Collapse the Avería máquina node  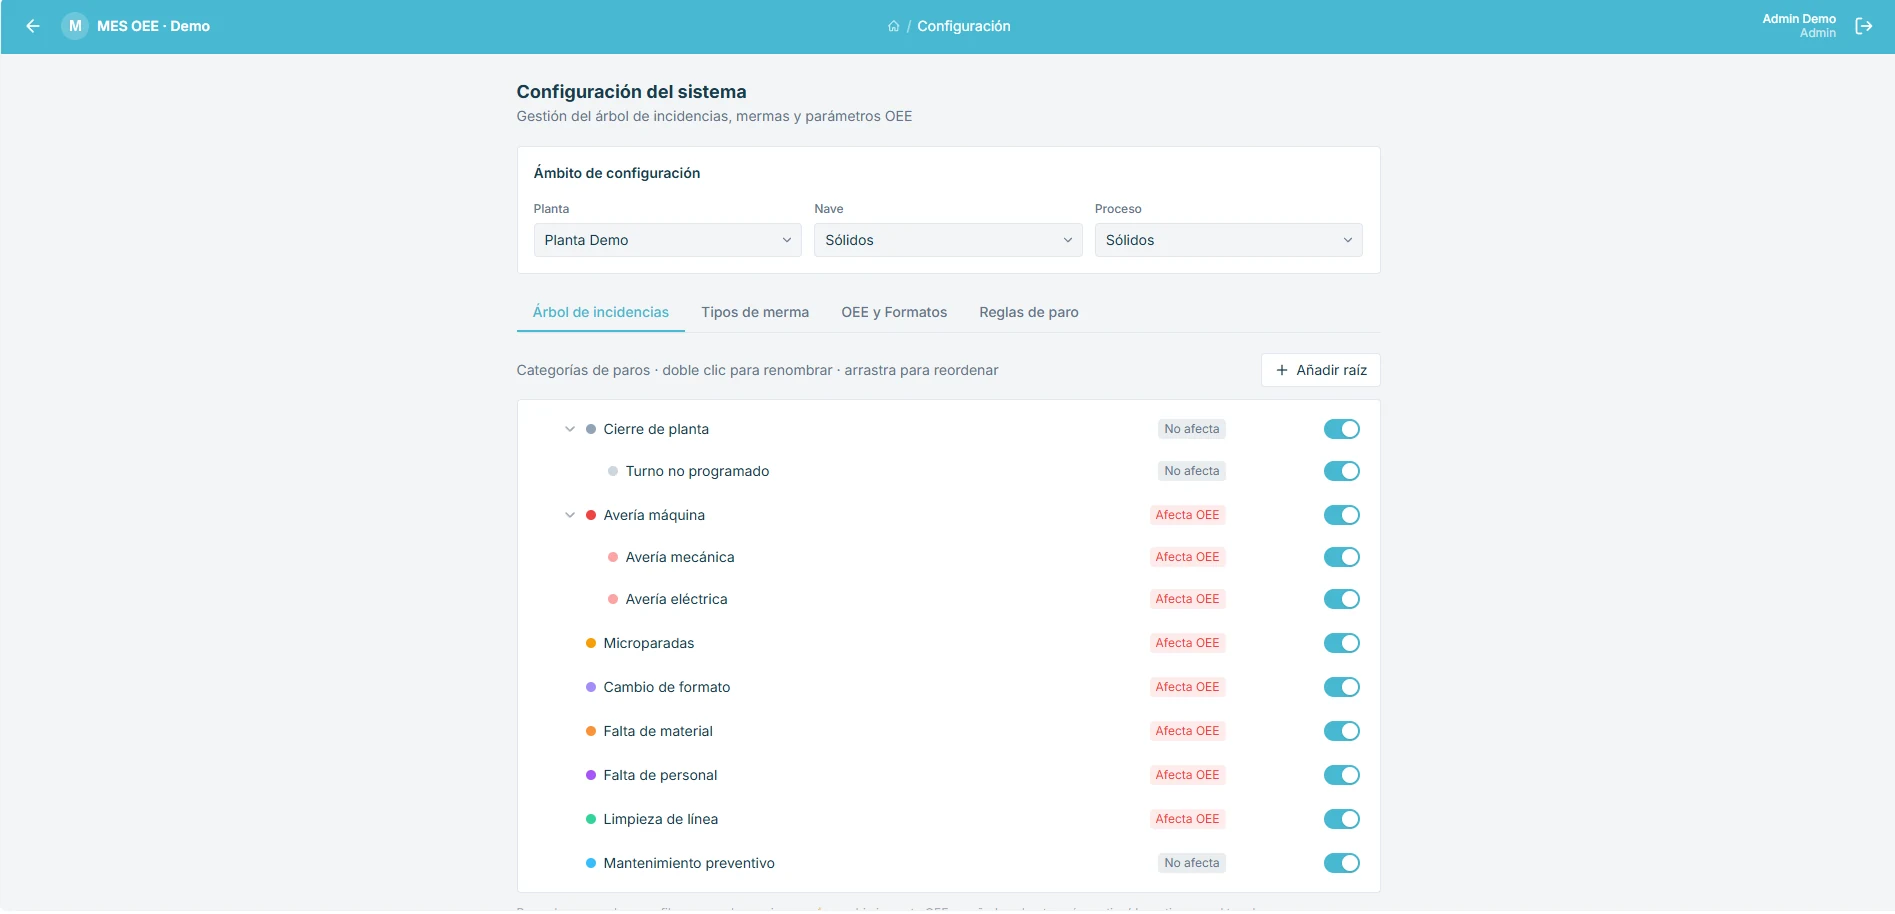pos(570,515)
